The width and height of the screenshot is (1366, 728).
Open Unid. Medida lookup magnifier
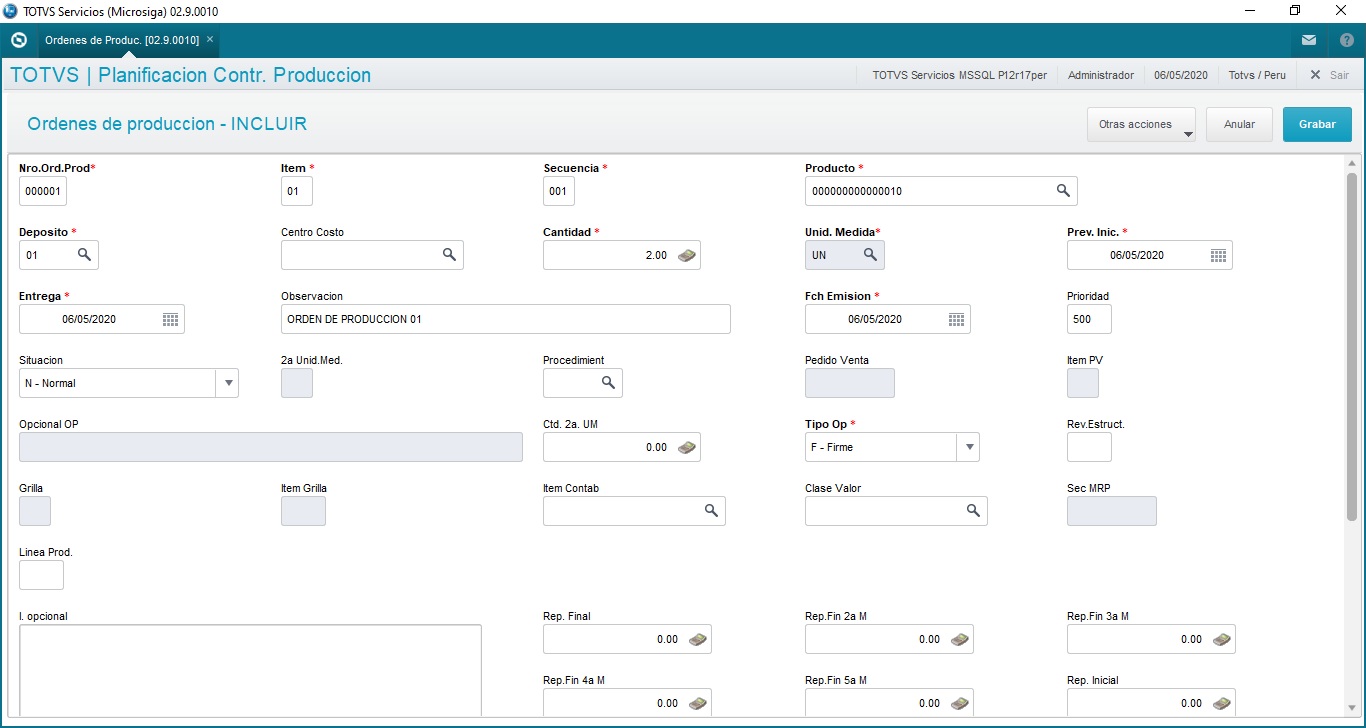pos(871,255)
